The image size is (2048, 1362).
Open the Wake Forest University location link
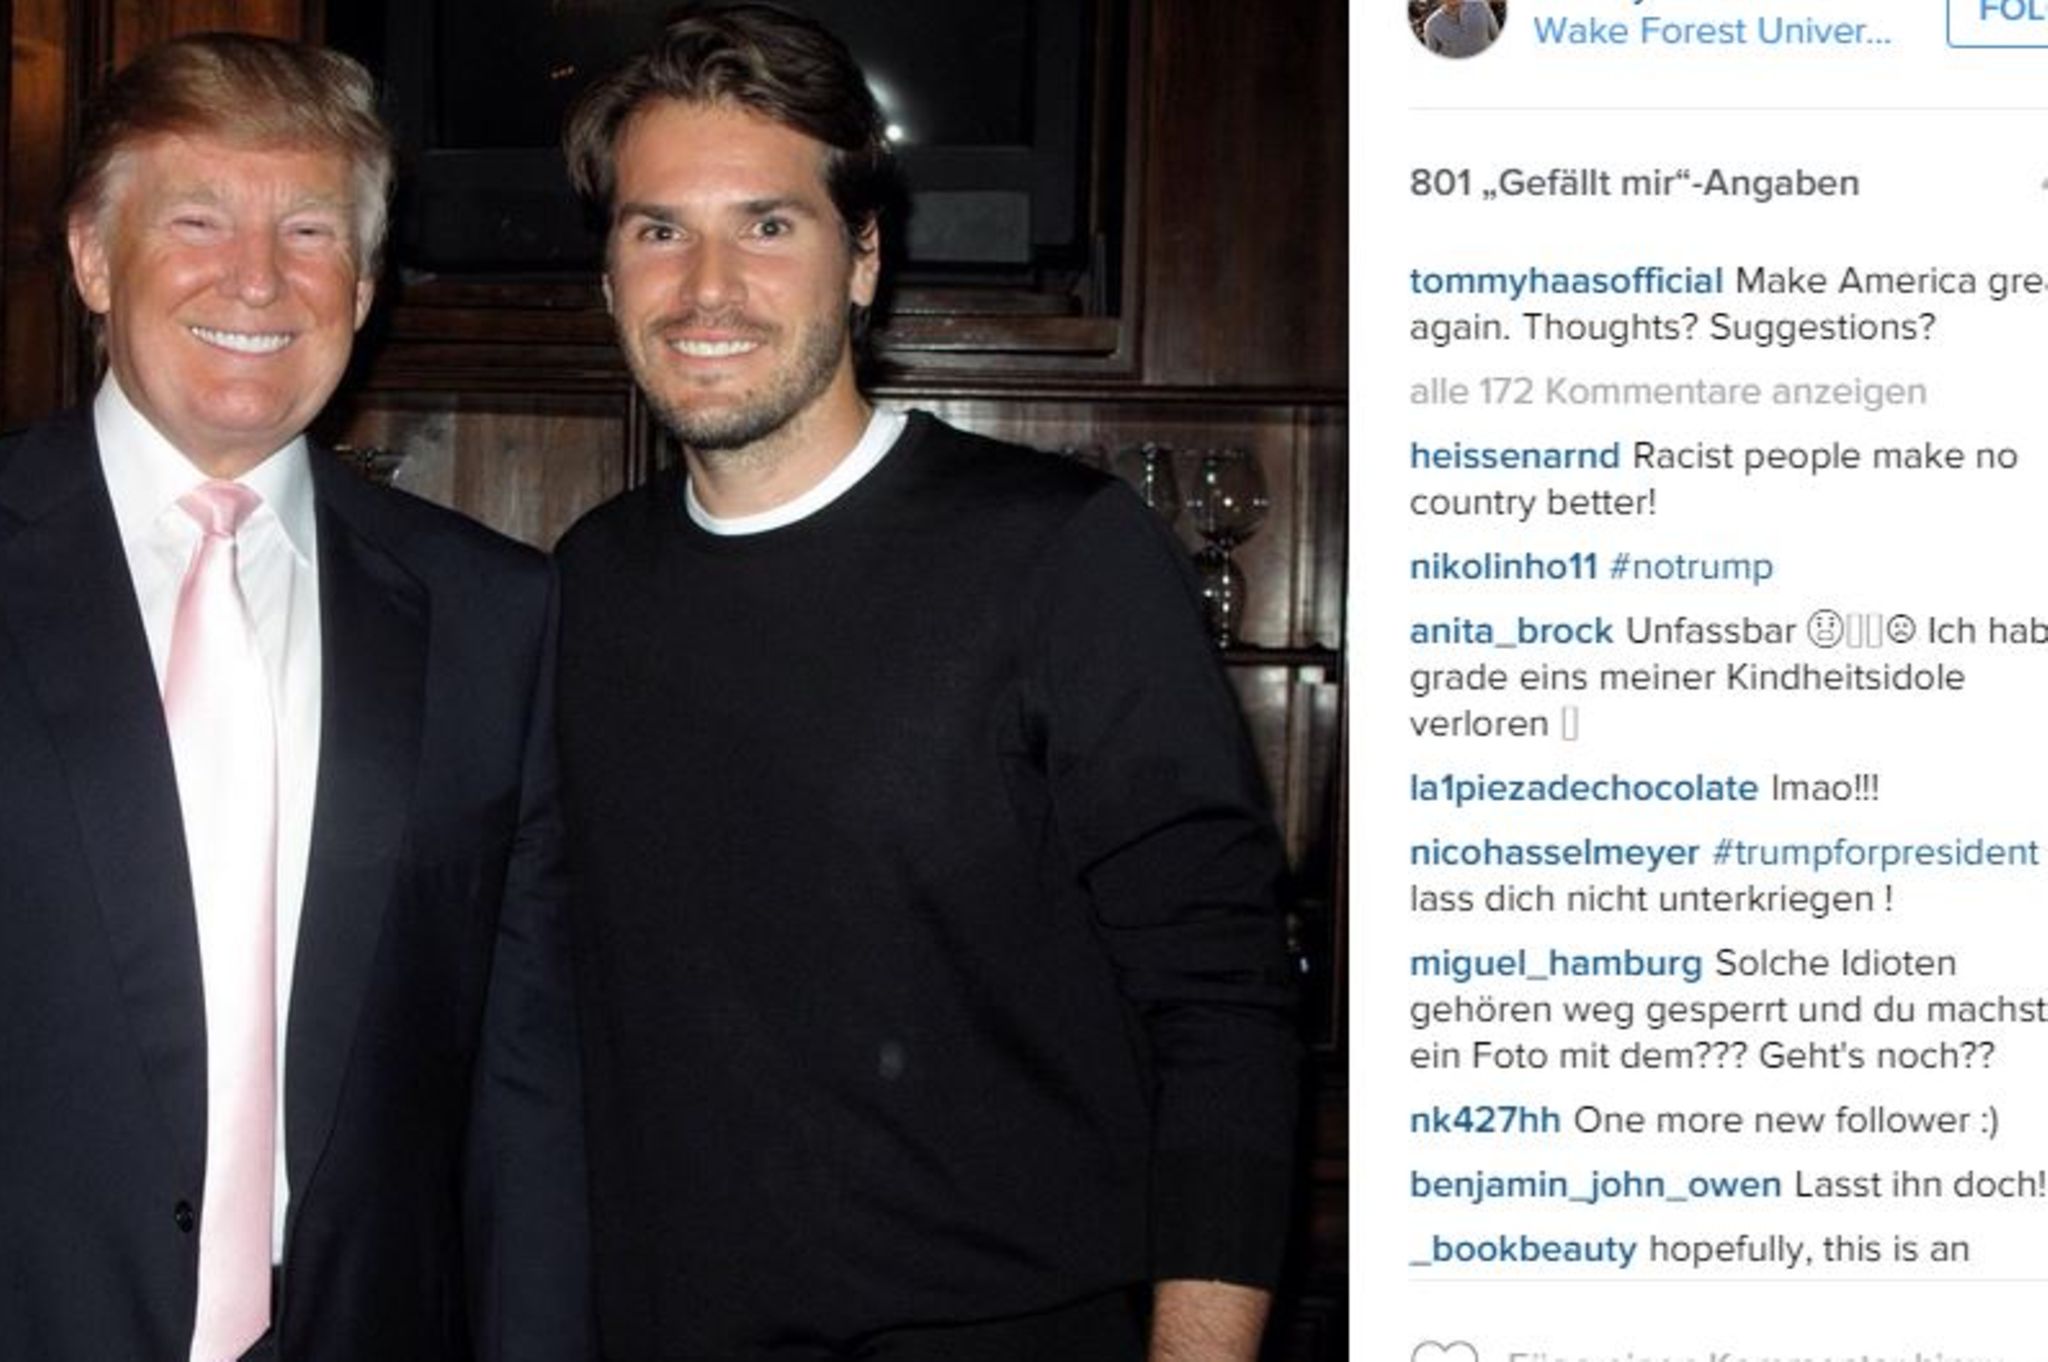tap(1712, 31)
